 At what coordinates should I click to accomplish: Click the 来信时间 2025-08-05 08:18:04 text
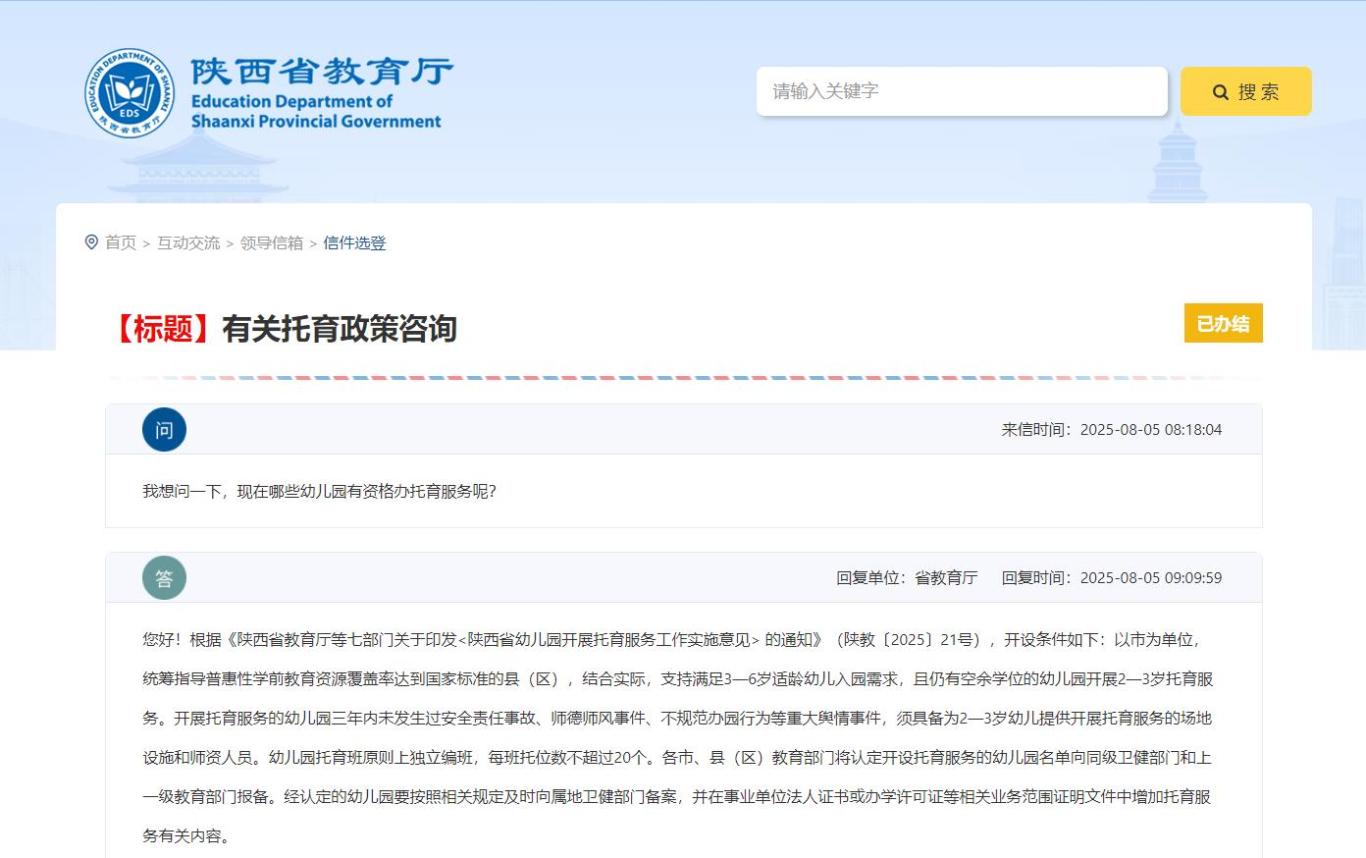(1112, 430)
